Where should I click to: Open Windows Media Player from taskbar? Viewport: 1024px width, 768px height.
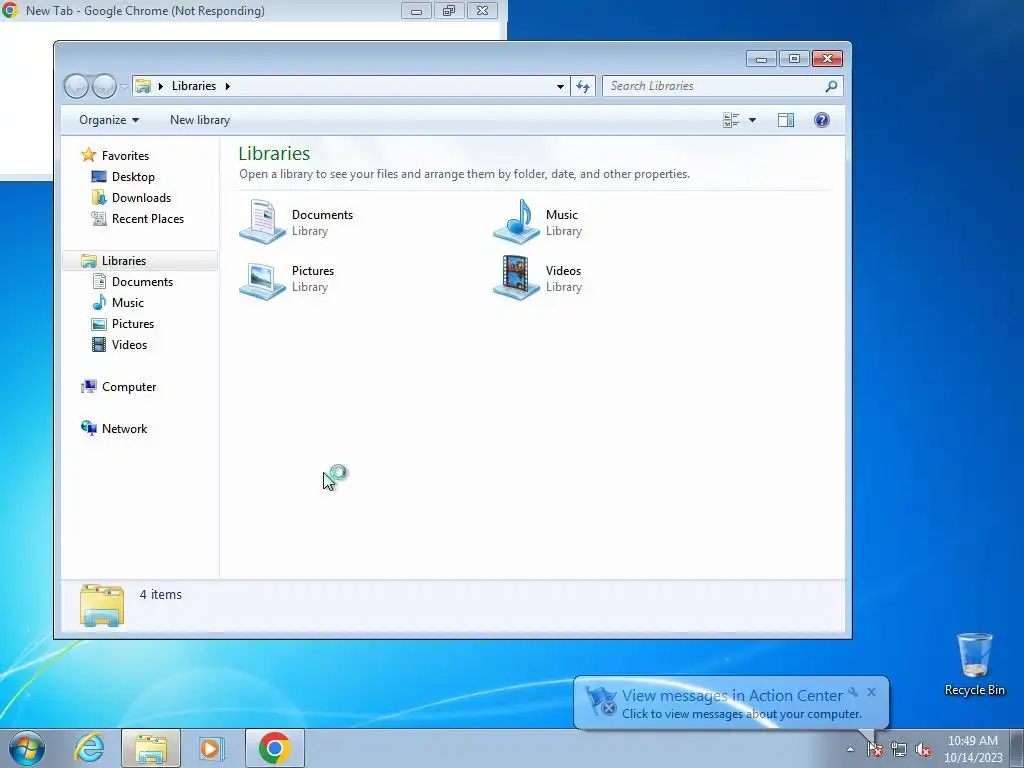[212, 748]
